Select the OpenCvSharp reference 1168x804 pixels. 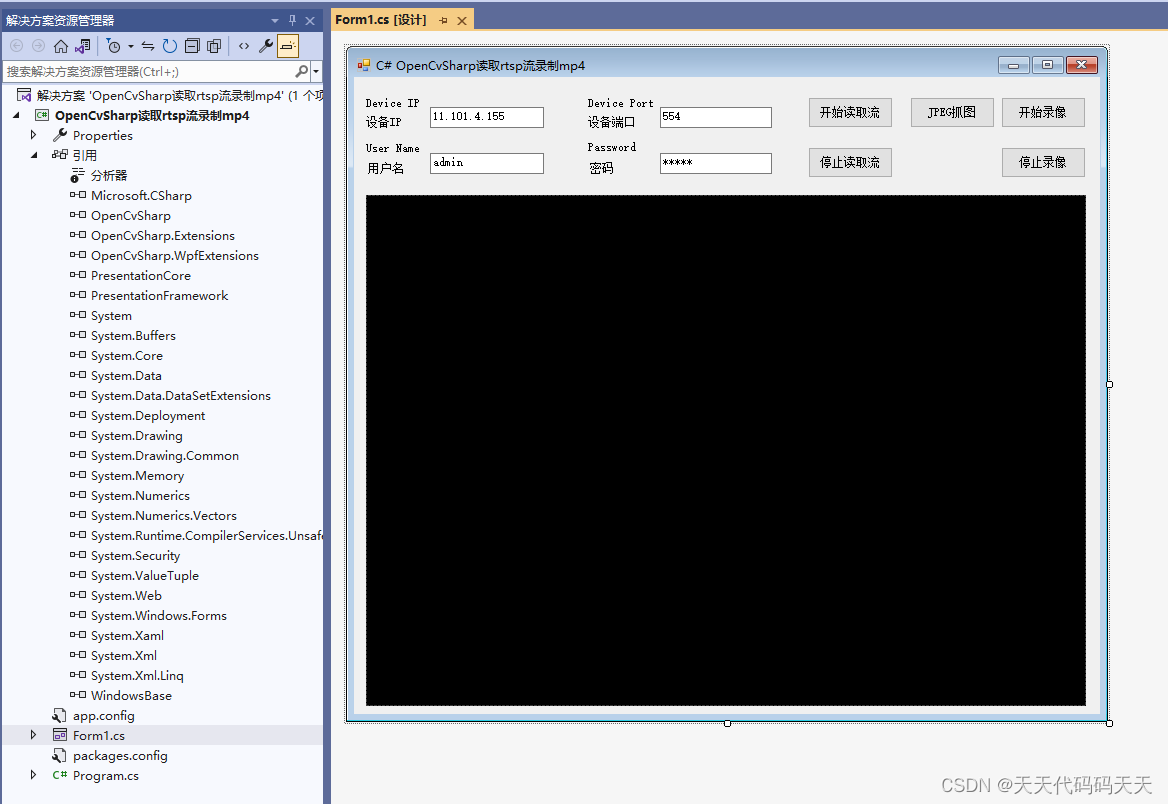click(130, 215)
